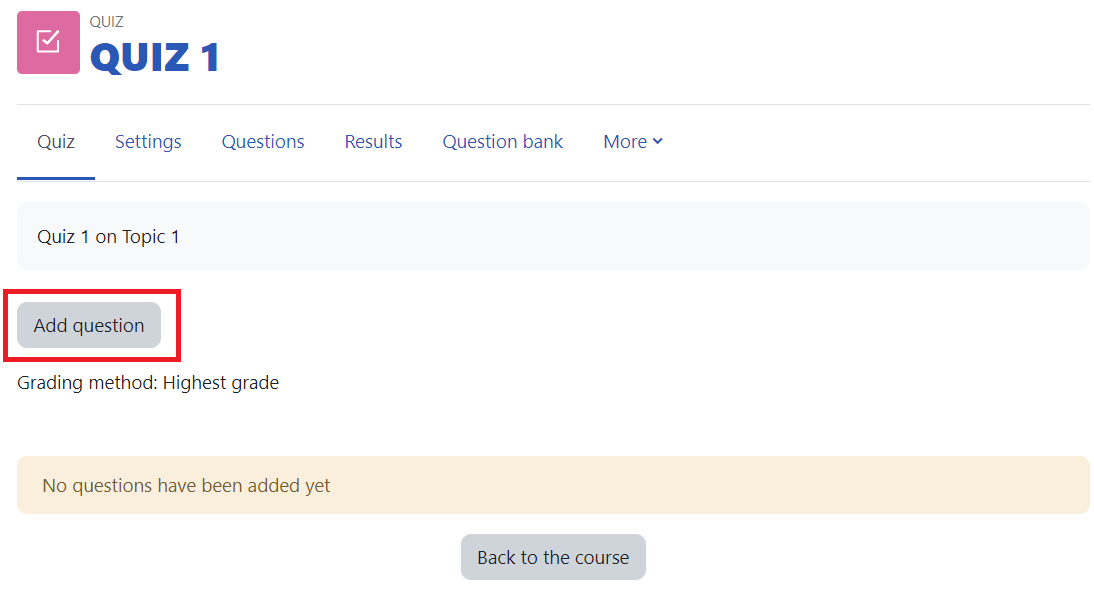Viewport: 1094px width, 608px height.
Task: Go to the Results tab
Action: (x=373, y=142)
